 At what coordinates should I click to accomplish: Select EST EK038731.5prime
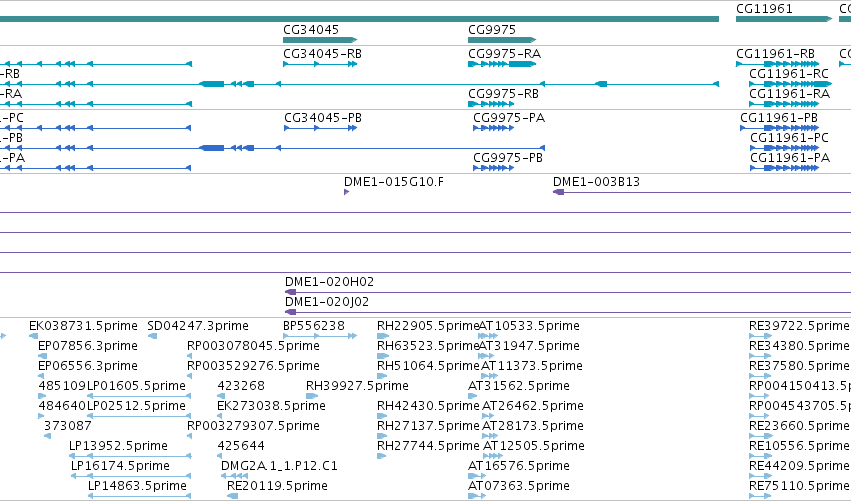pyautogui.click(x=83, y=326)
